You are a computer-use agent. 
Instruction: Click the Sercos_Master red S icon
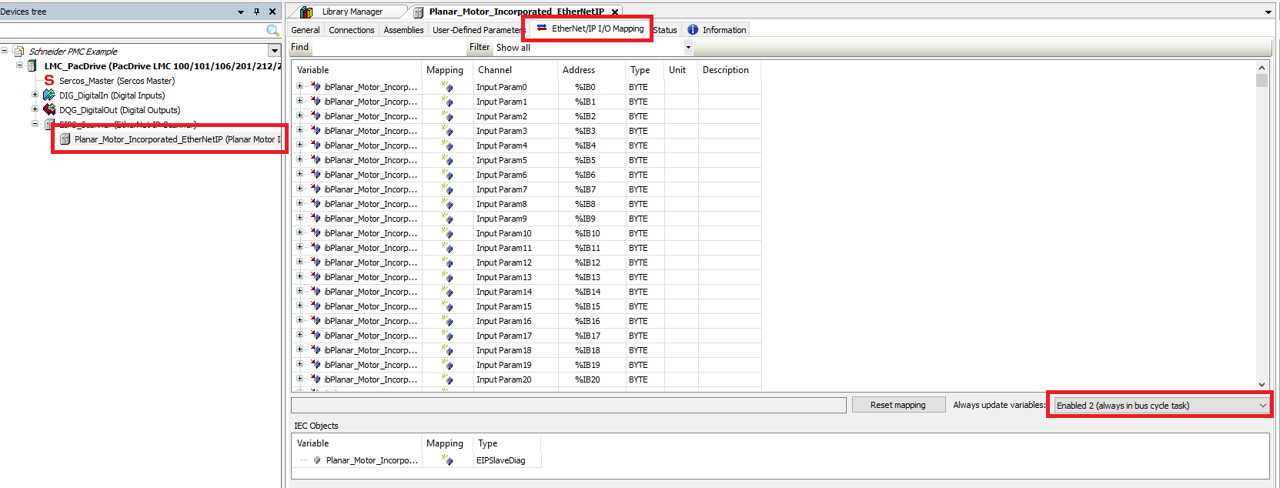click(x=49, y=80)
